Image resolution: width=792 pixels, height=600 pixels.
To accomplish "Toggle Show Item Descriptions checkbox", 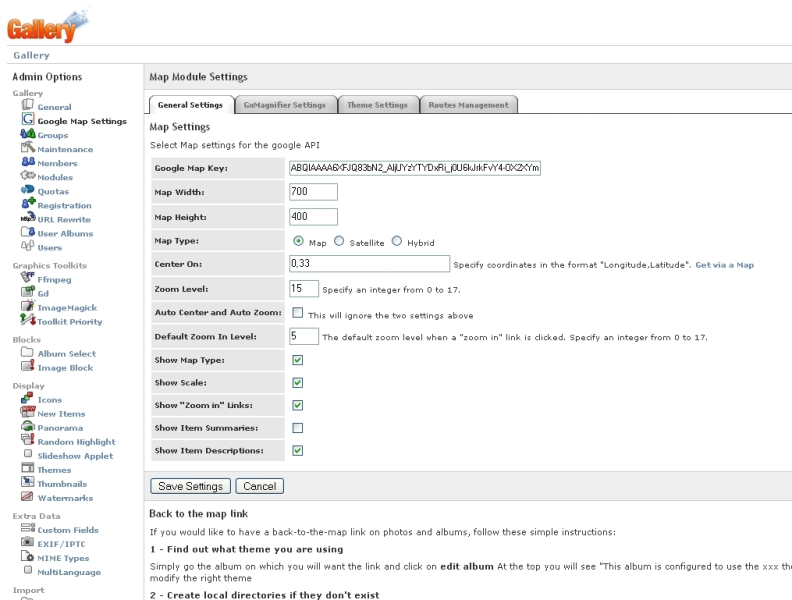I will pos(298,451).
